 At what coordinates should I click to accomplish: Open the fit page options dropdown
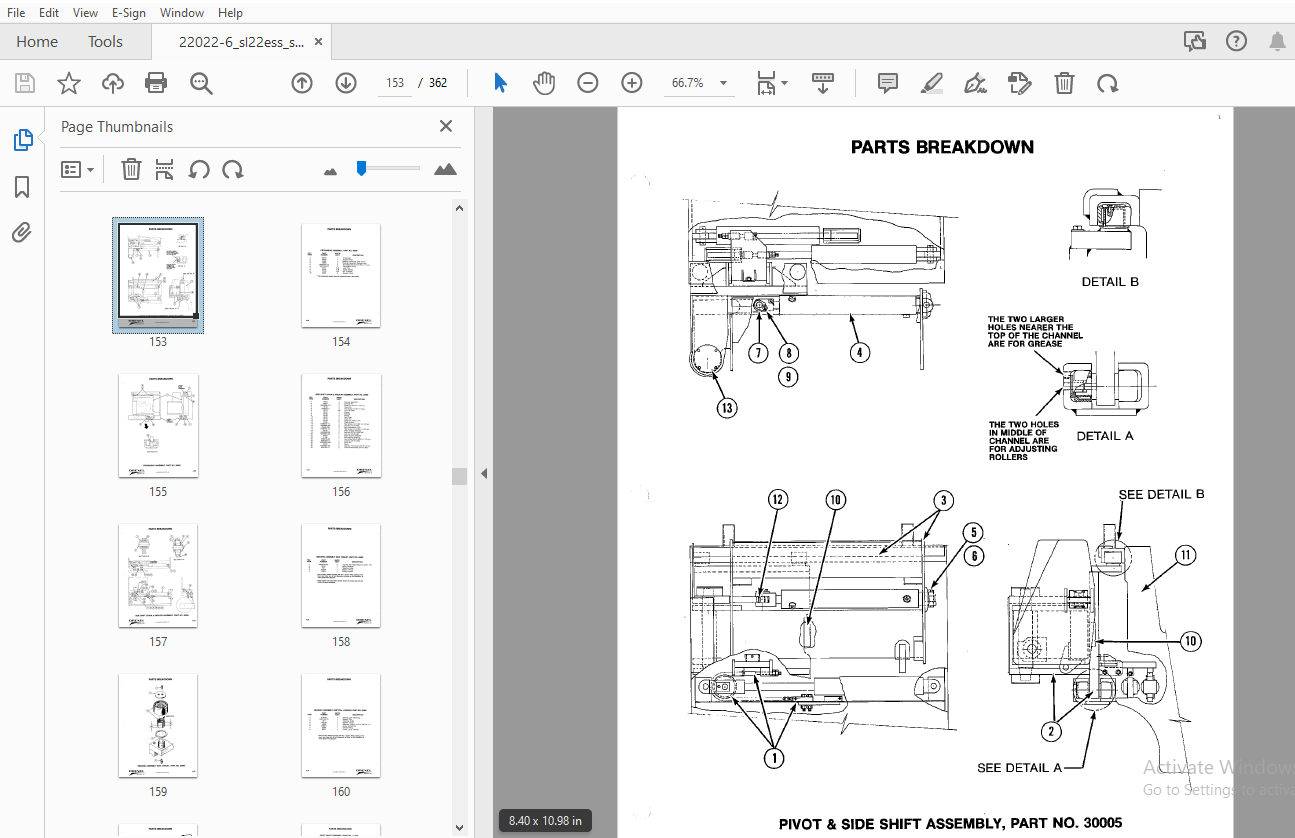(x=772, y=83)
